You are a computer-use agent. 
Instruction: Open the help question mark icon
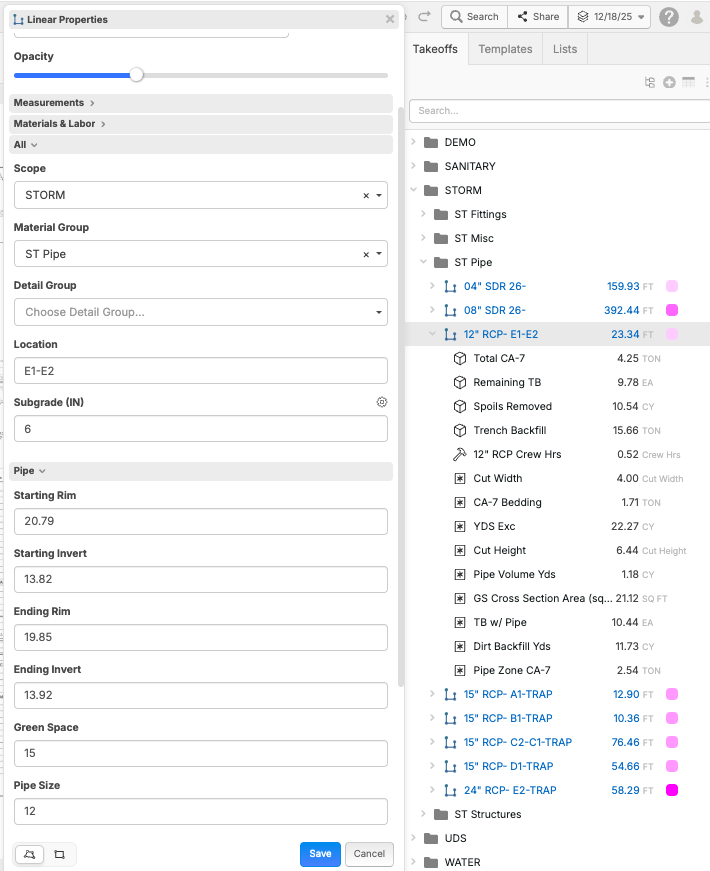(669, 17)
